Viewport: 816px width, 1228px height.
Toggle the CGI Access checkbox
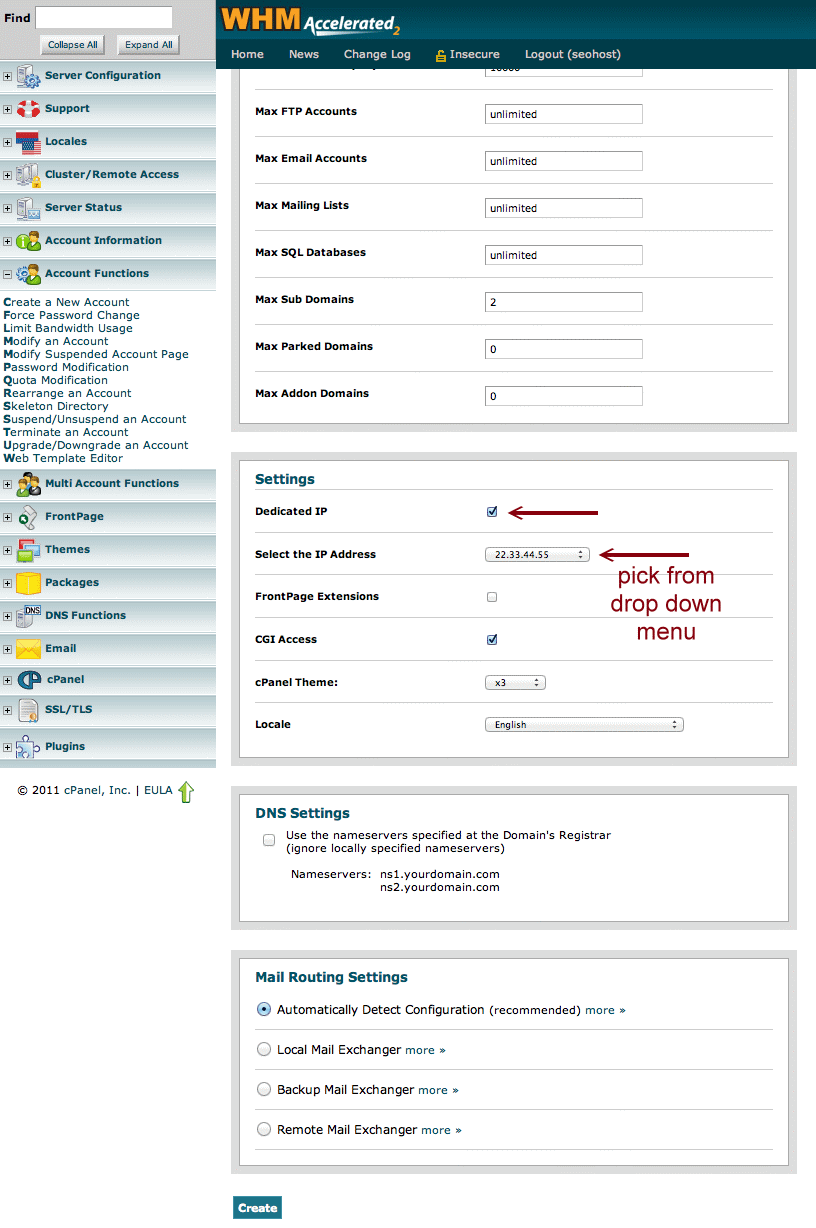pos(492,640)
